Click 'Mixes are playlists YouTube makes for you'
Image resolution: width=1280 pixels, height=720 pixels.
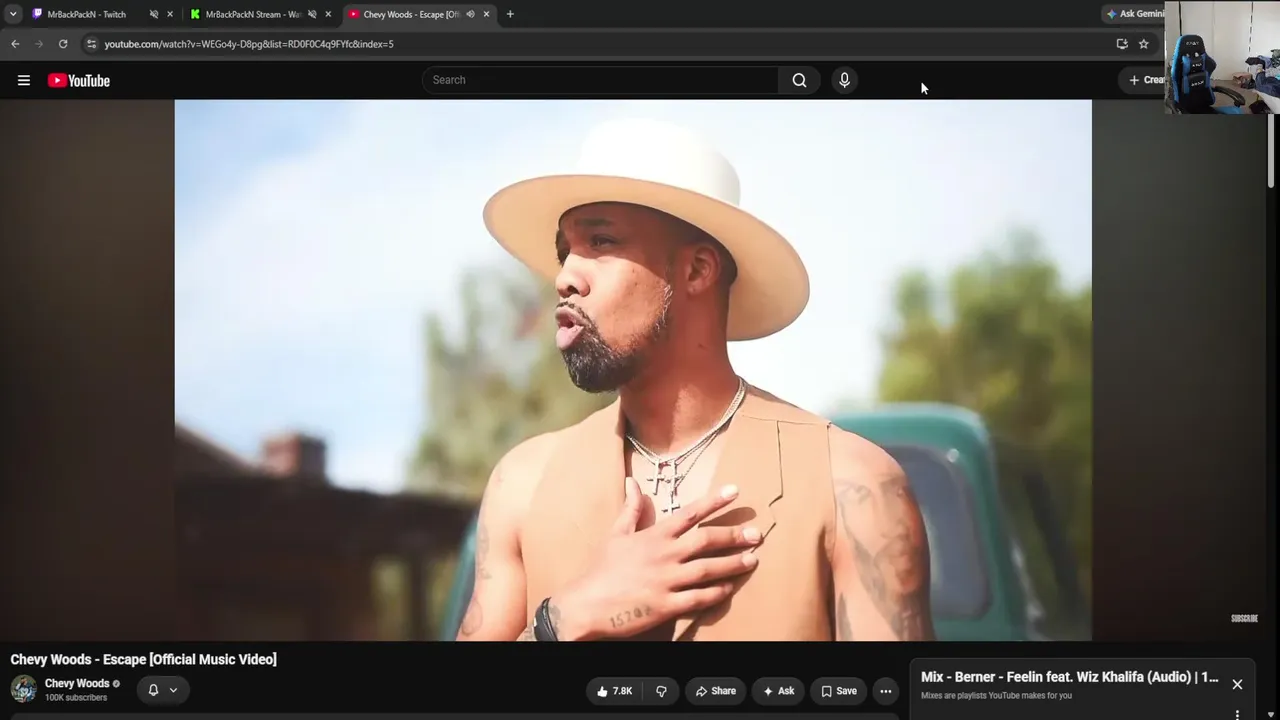(x=996, y=696)
